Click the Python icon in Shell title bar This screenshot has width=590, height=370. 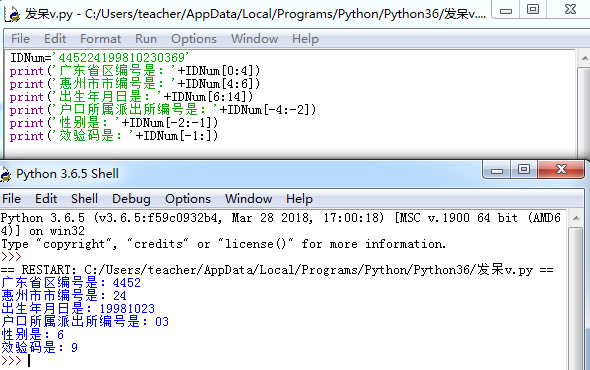coord(5,174)
